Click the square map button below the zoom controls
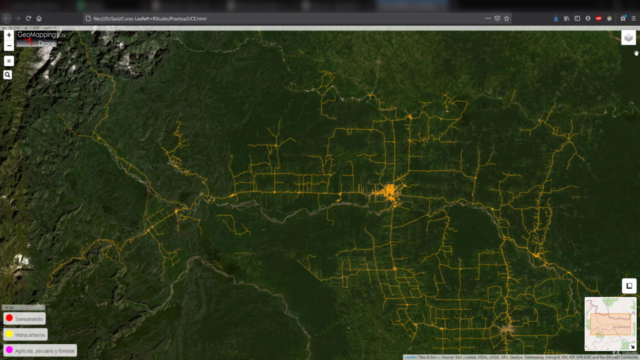Viewport: 640px width, 360px height. pos(9,61)
